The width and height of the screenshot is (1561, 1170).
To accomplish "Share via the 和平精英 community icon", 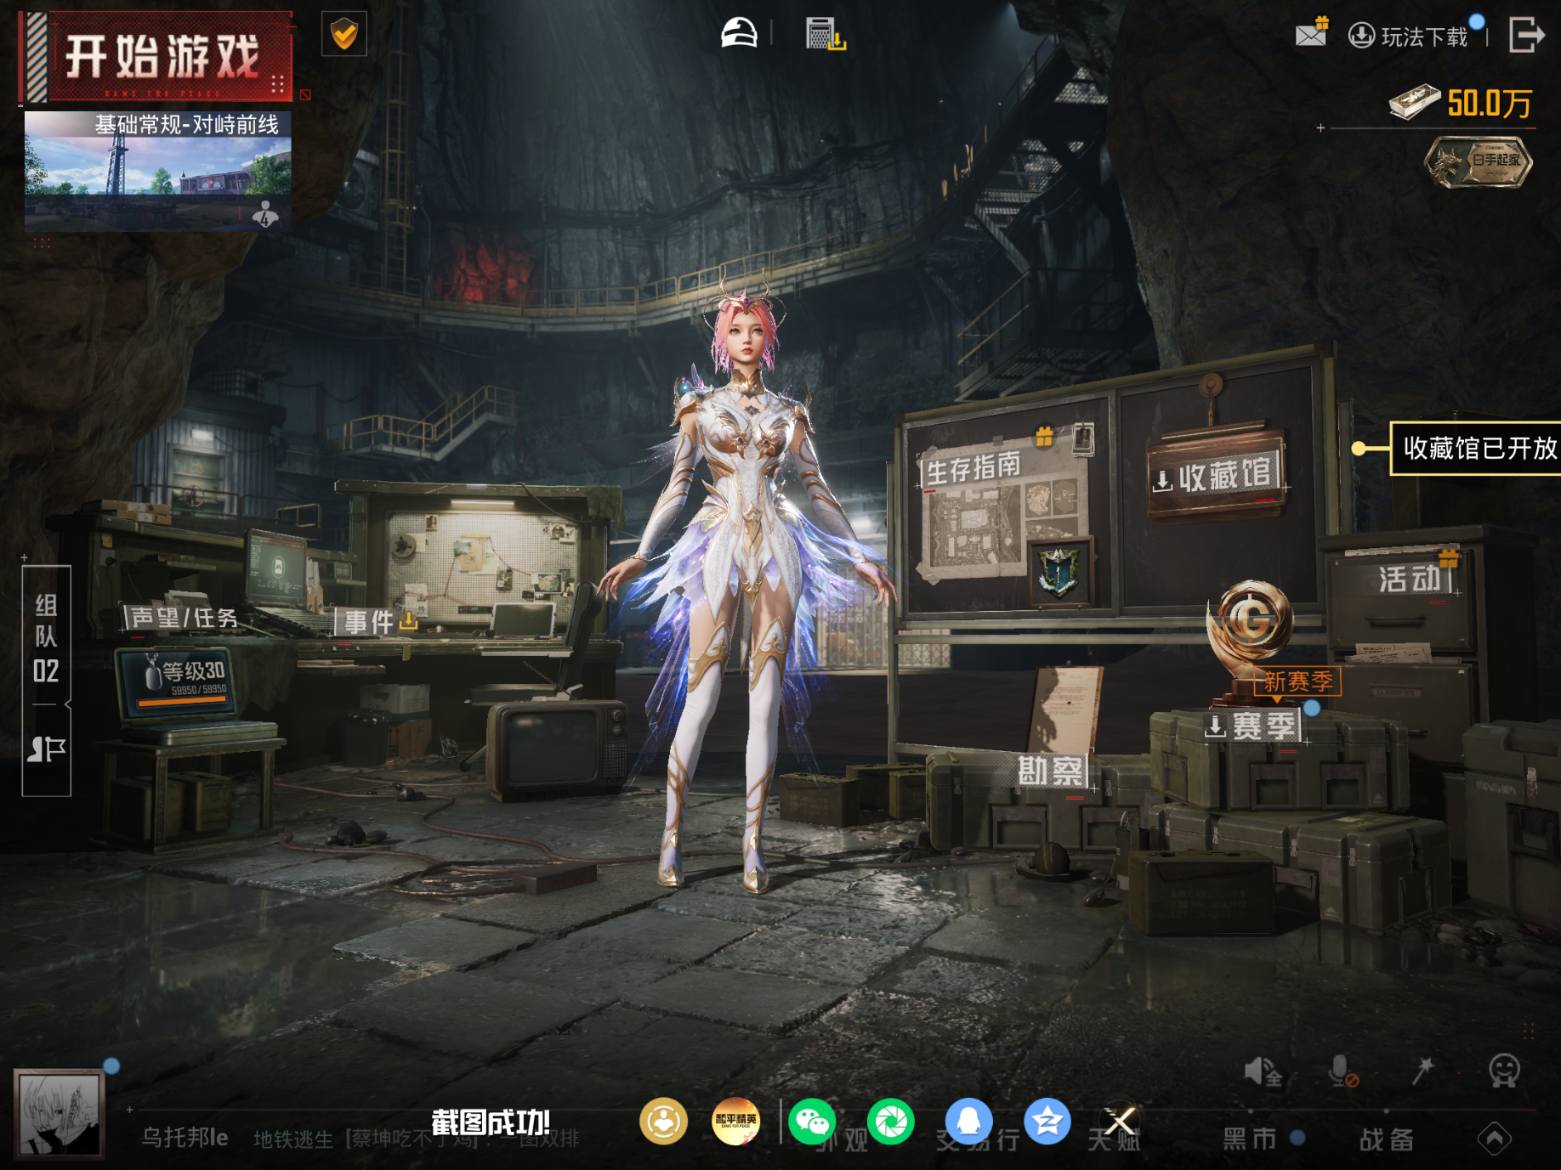I will [x=735, y=1122].
